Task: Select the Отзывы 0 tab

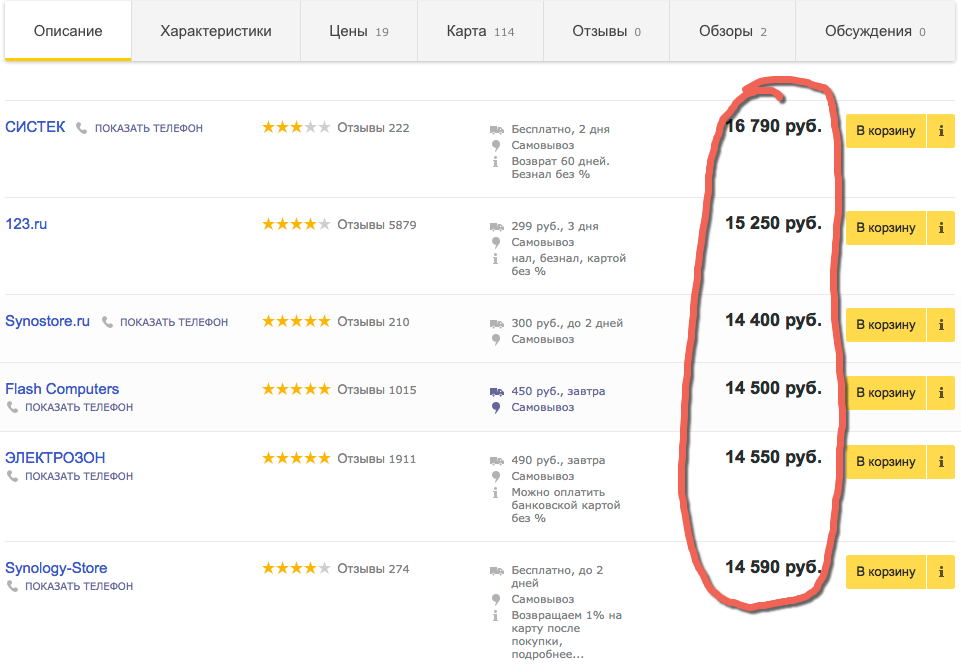Action: click(x=606, y=31)
